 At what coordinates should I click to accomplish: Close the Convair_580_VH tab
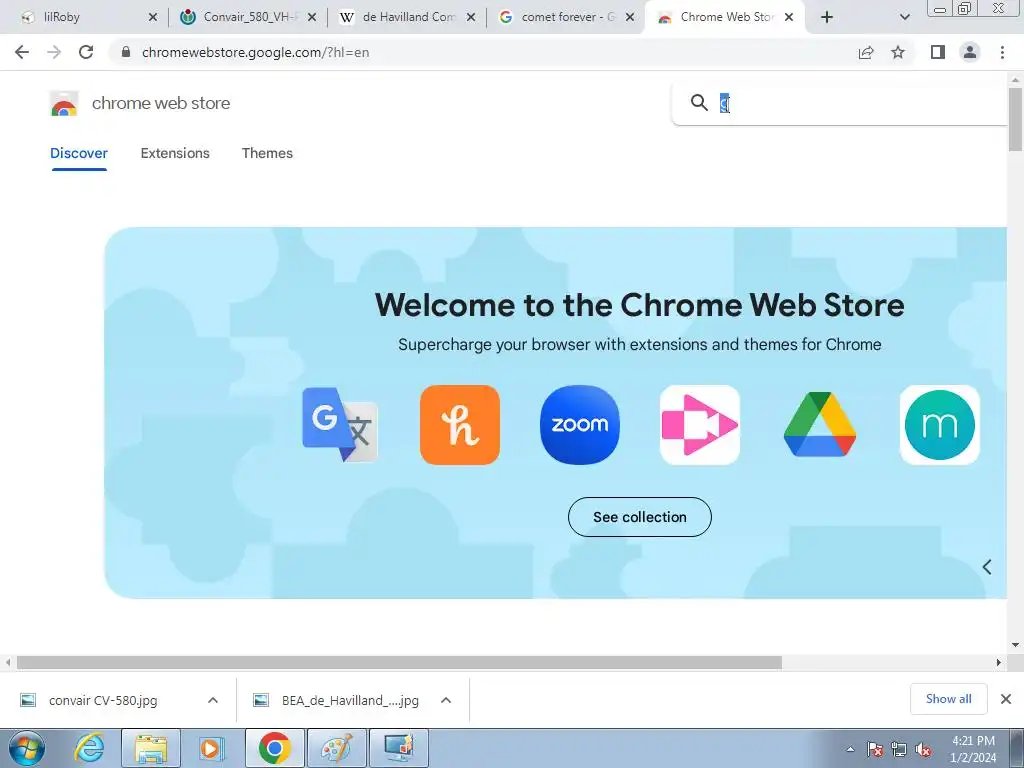tap(312, 17)
